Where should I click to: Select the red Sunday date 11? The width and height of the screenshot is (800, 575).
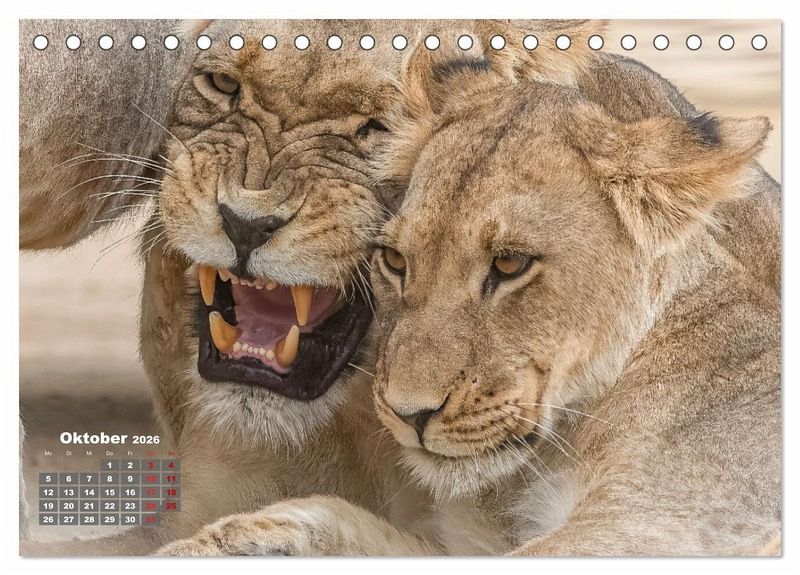click(171, 479)
